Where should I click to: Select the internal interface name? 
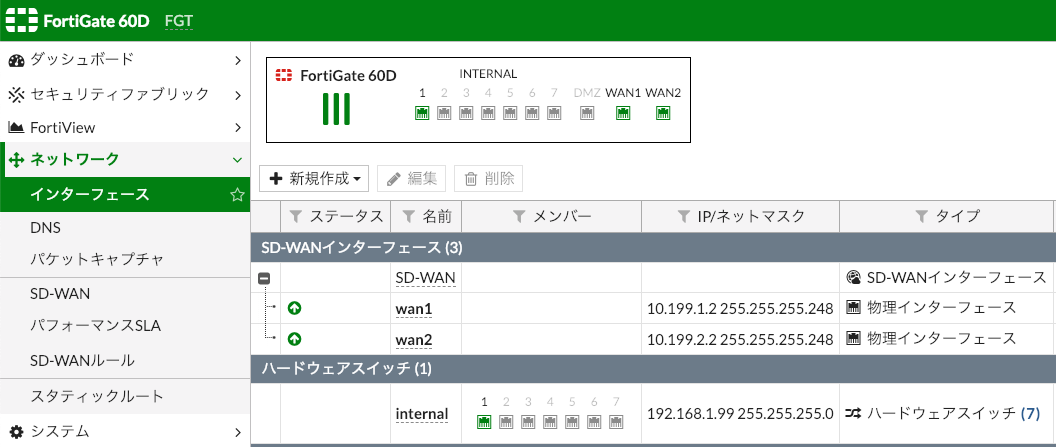click(x=422, y=413)
